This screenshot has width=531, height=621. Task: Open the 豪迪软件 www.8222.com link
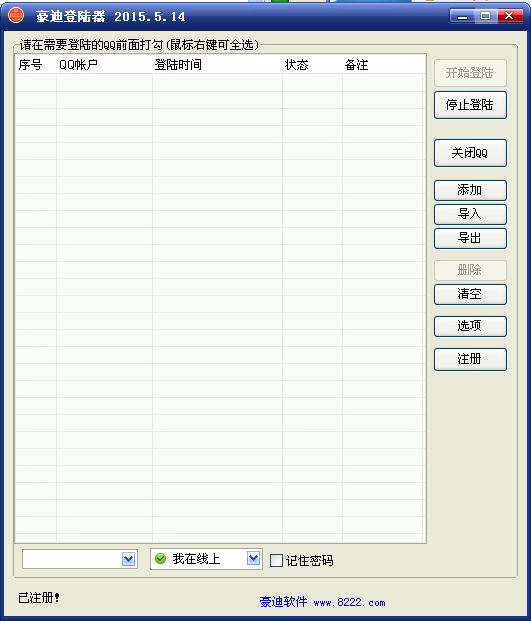(322, 602)
